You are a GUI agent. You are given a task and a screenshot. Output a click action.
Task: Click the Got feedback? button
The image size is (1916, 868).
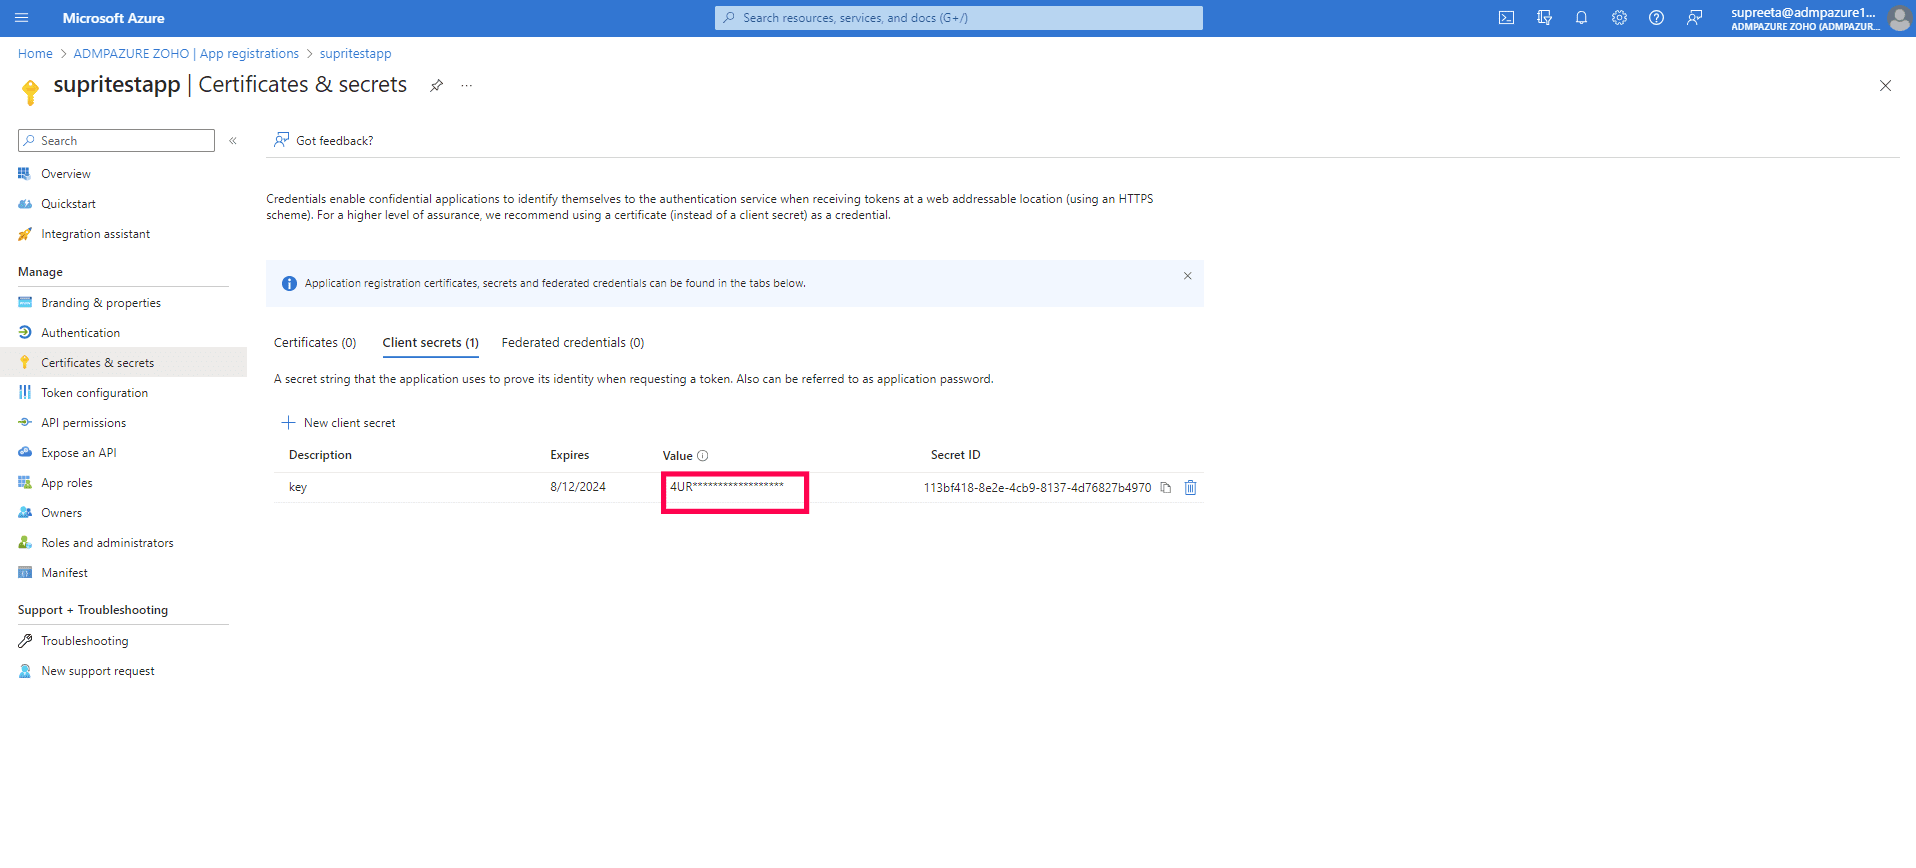[324, 141]
